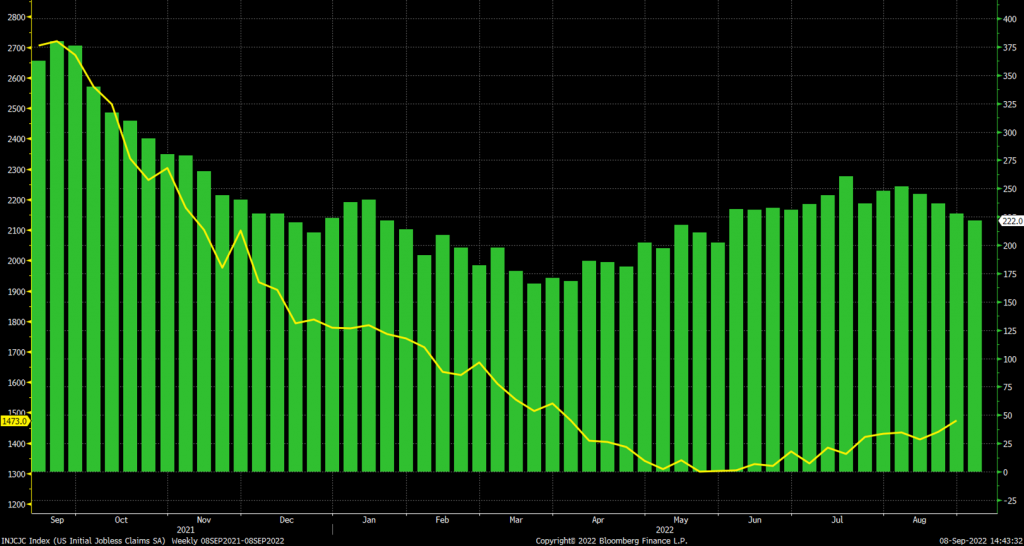This screenshot has height=546, width=1024.
Task: Select the 2022 year label below the months
Action: pos(664,528)
